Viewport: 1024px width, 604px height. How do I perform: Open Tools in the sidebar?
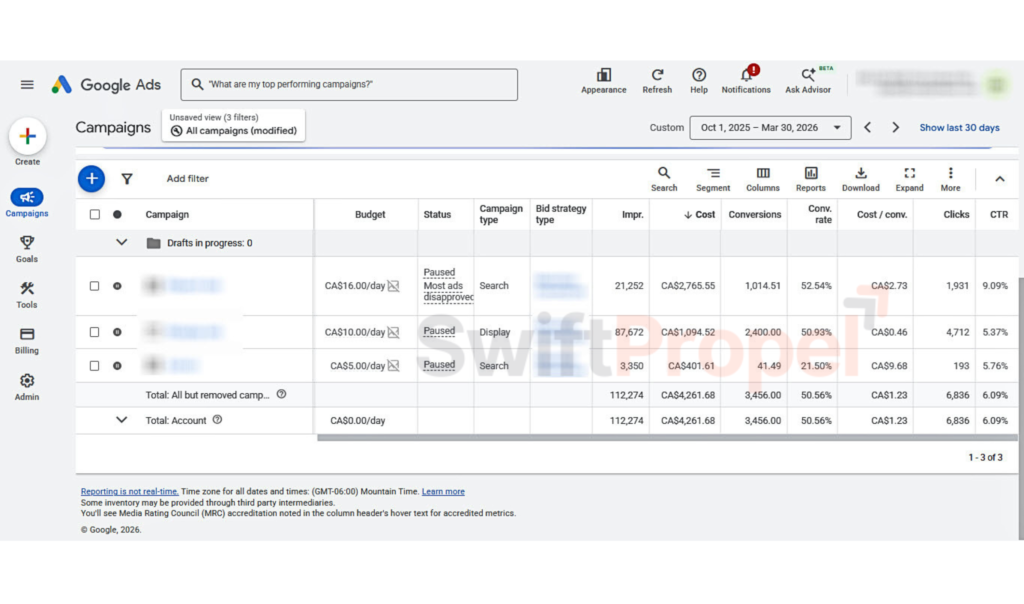(x=27, y=294)
